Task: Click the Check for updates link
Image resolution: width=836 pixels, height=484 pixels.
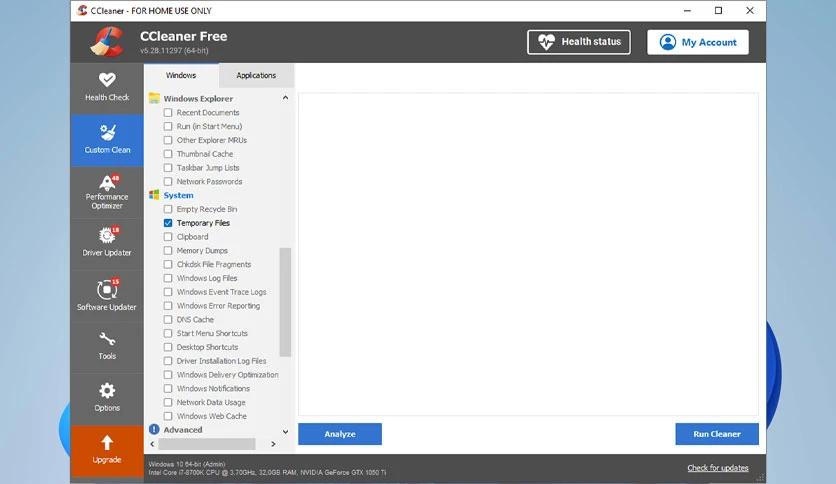Action: coord(718,468)
